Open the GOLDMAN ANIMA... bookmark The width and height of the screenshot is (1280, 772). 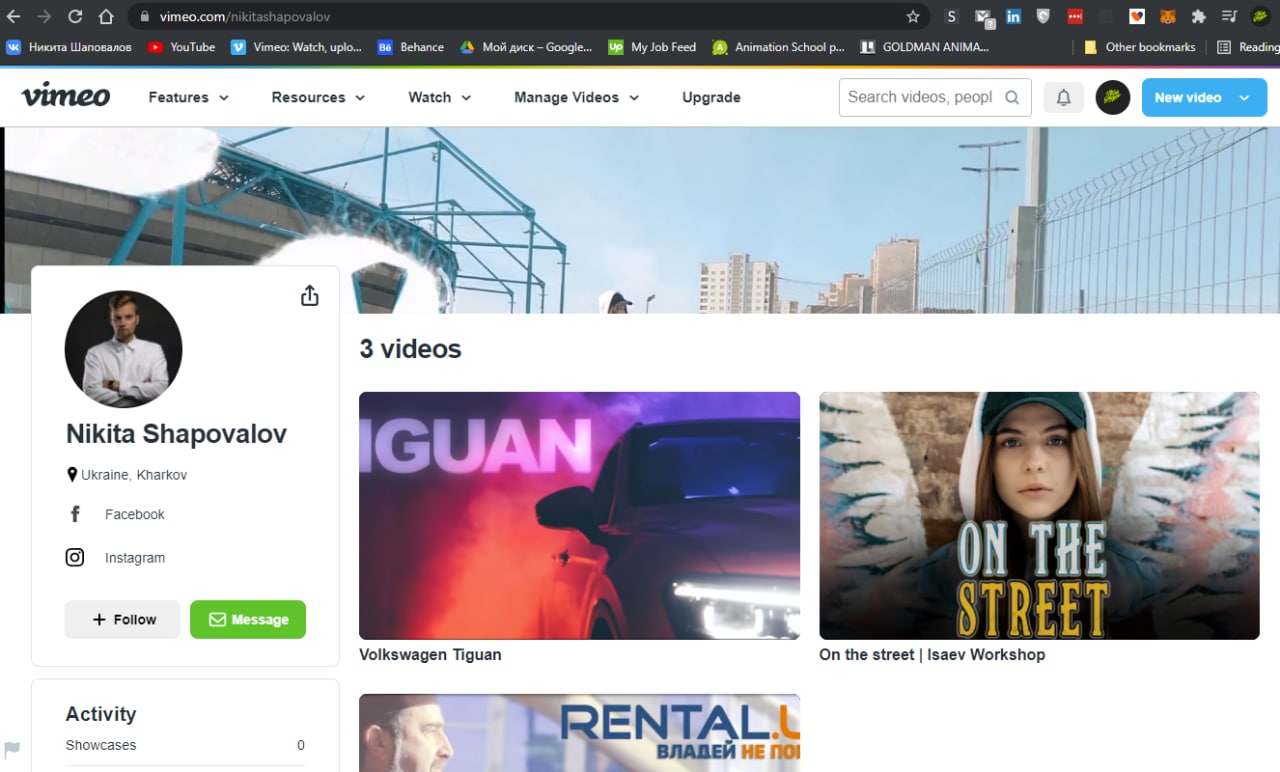click(926, 47)
